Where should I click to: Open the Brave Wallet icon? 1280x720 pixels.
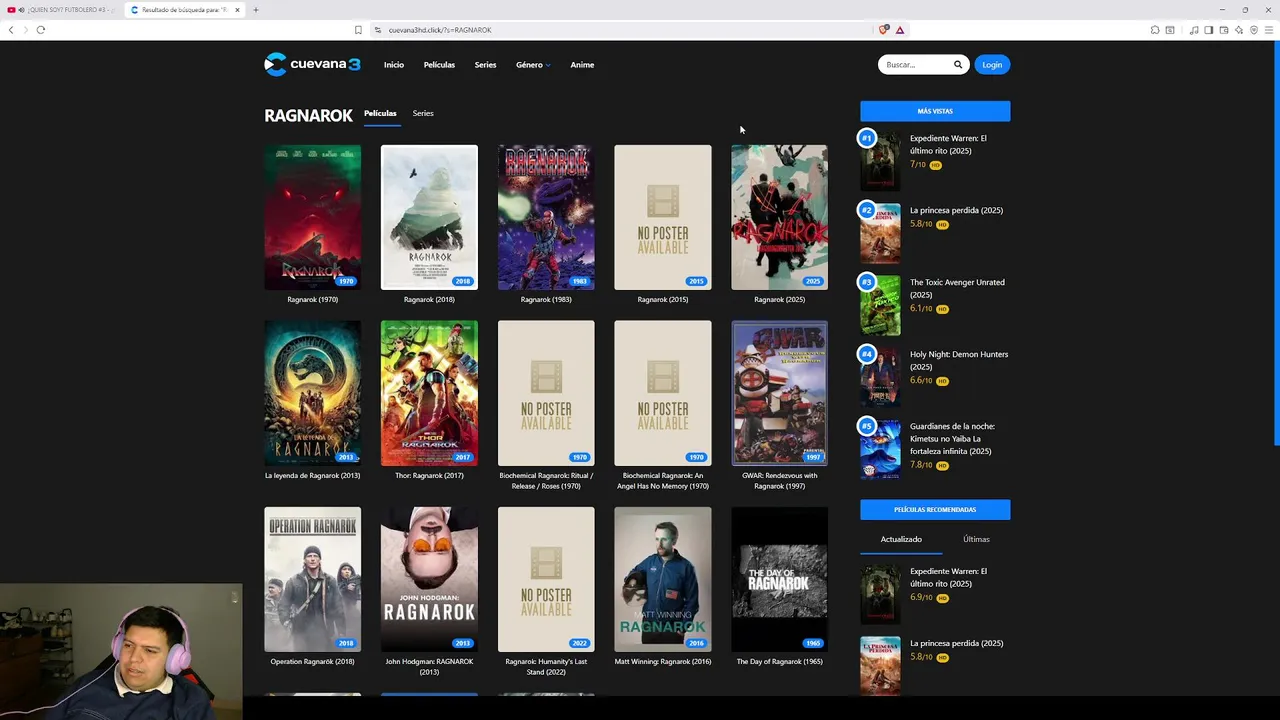click(1224, 30)
